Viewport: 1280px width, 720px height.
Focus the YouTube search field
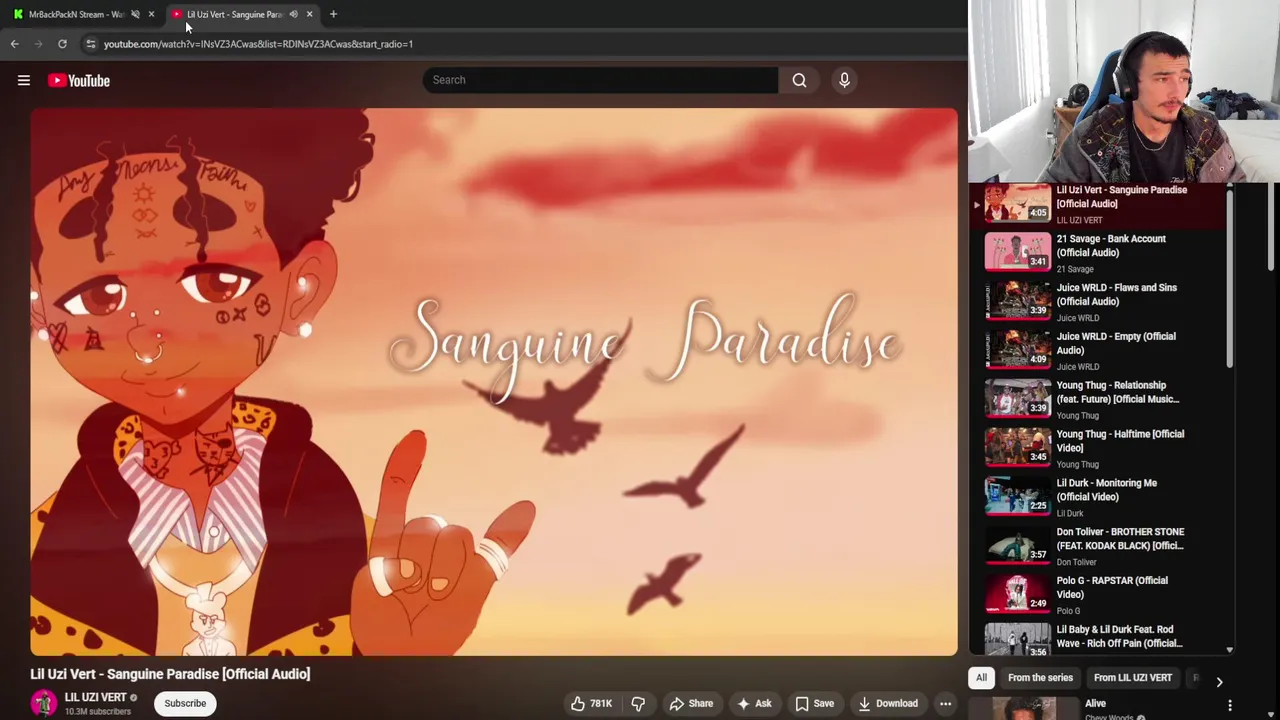coord(600,80)
